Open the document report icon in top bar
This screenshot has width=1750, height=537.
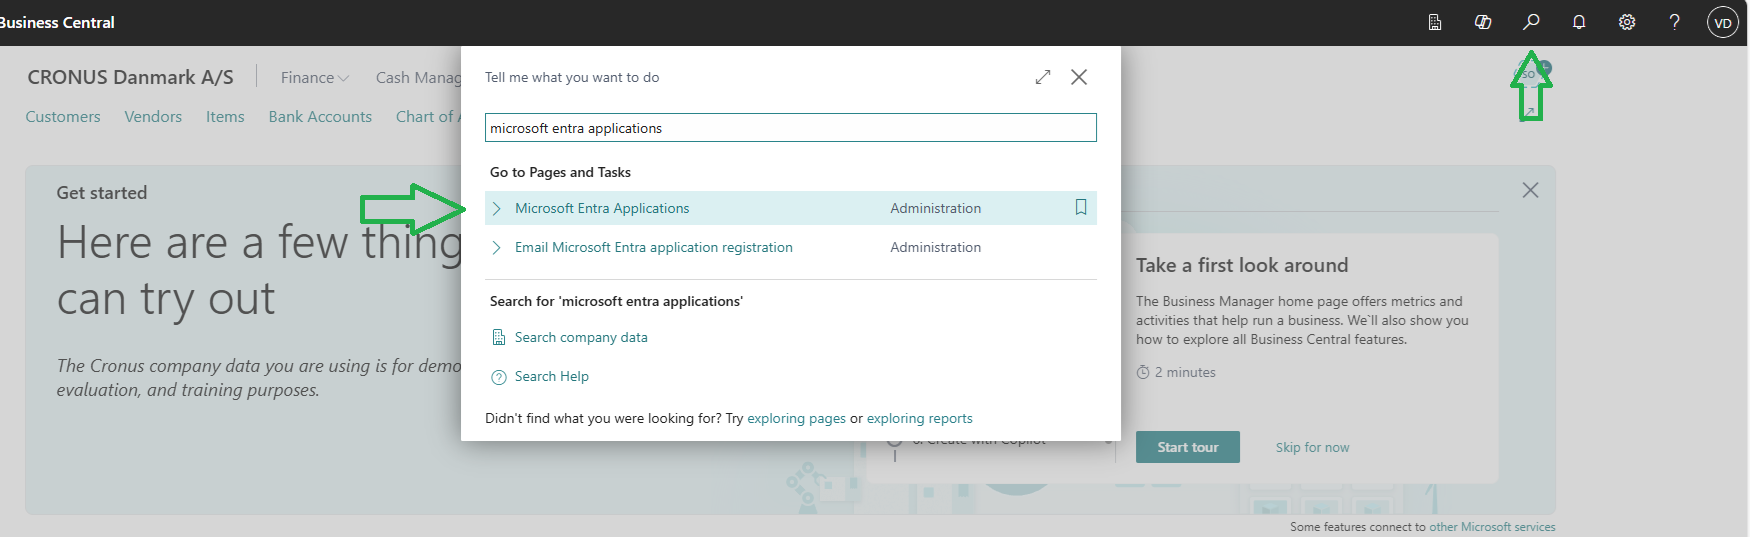click(x=1435, y=22)
